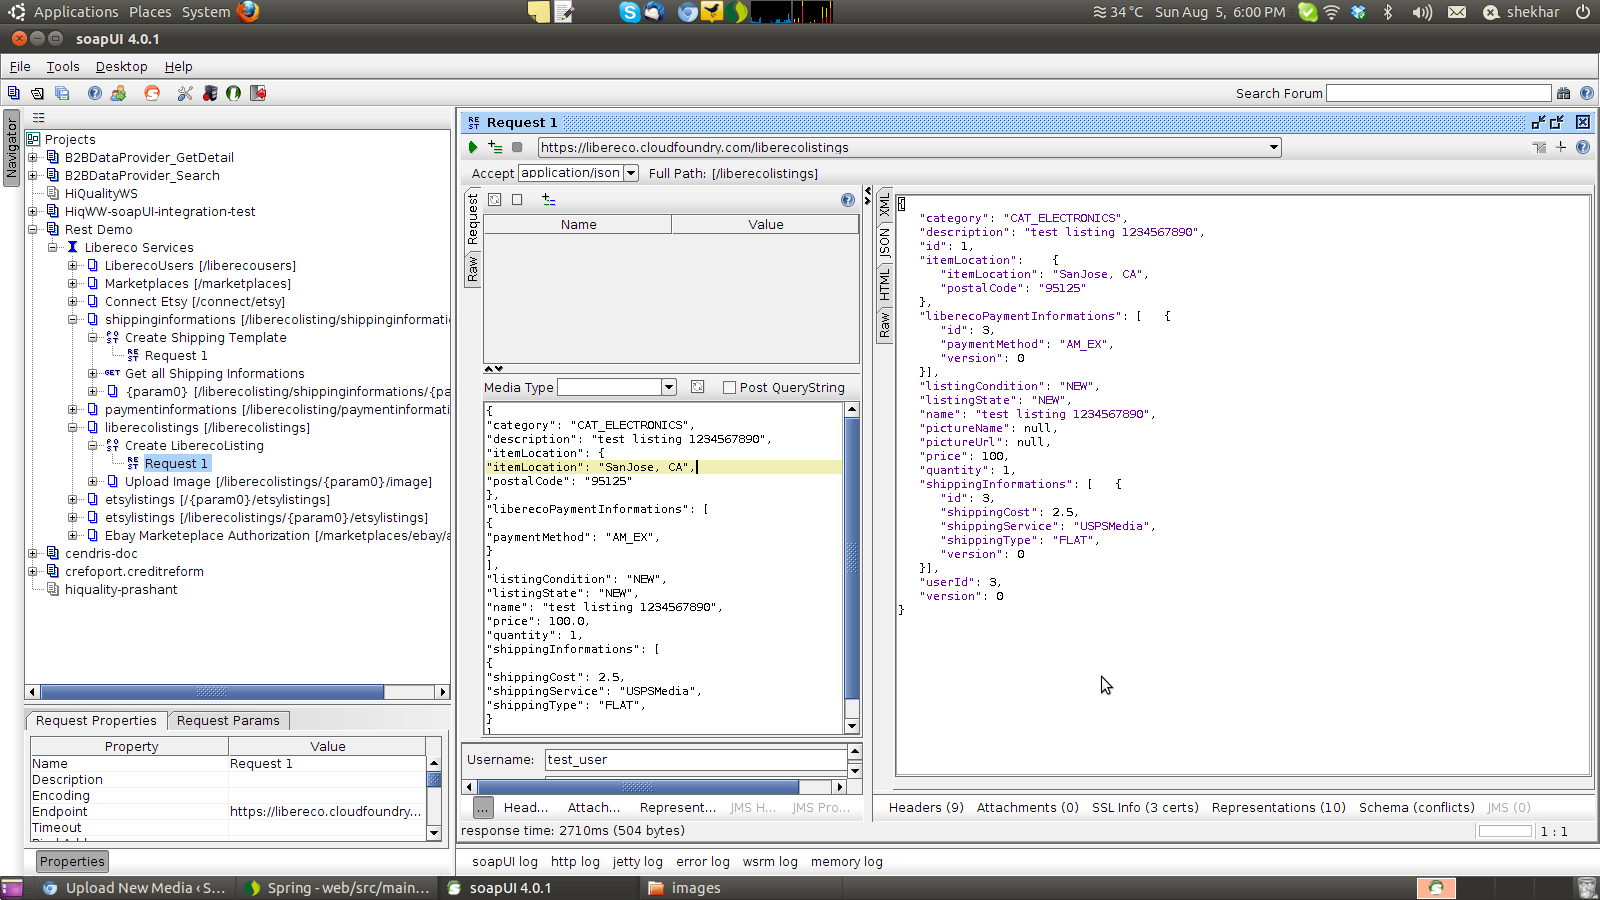Click the Exit soapUI red arrow icon

click(258, 93)
